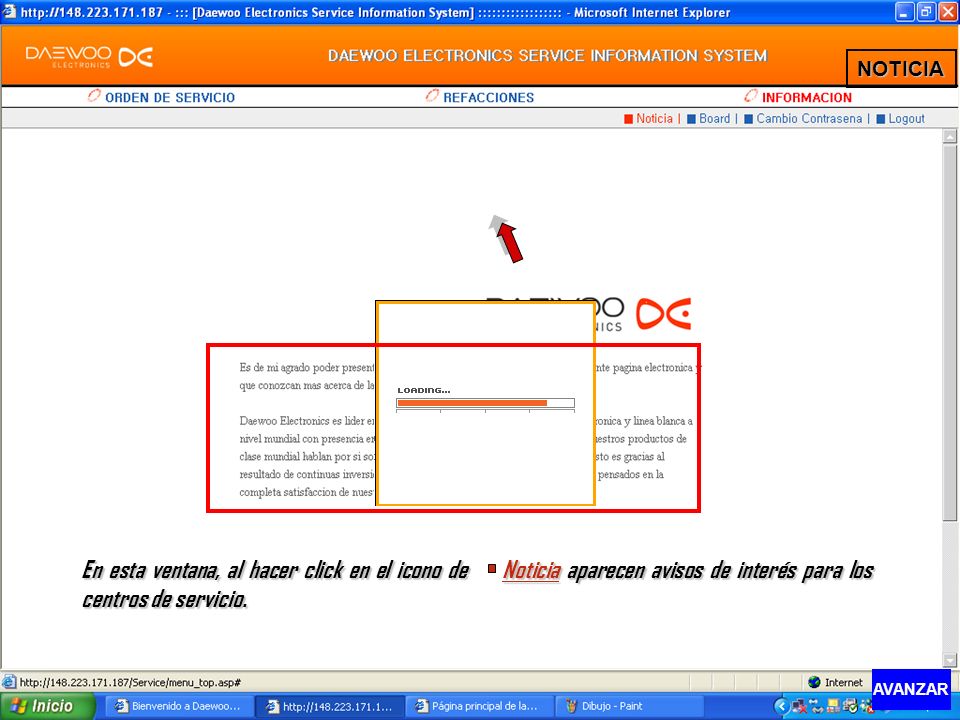960x720 pixels.
Task: Click the AVANZAR button
Action: coord(910,689)
